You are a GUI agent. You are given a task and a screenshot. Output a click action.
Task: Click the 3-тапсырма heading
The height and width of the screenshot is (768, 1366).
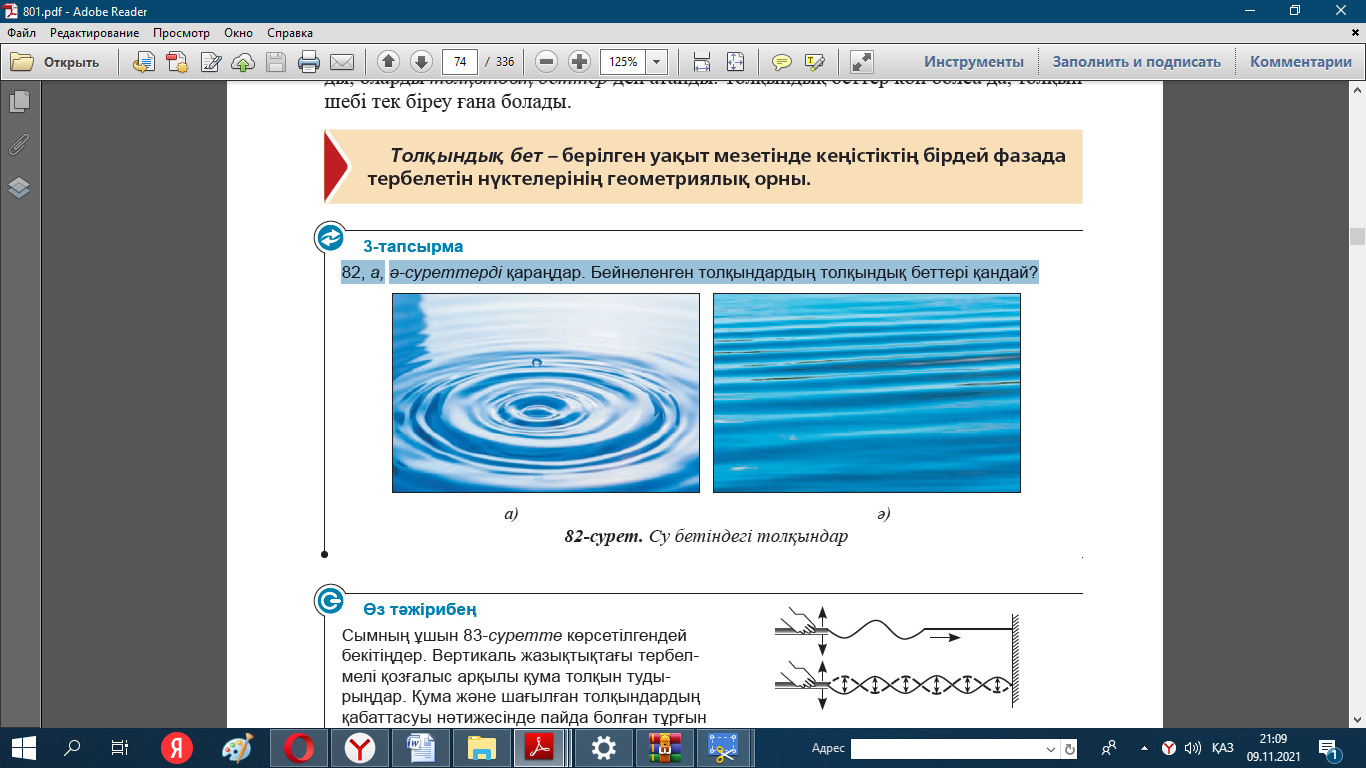(413, 246)
